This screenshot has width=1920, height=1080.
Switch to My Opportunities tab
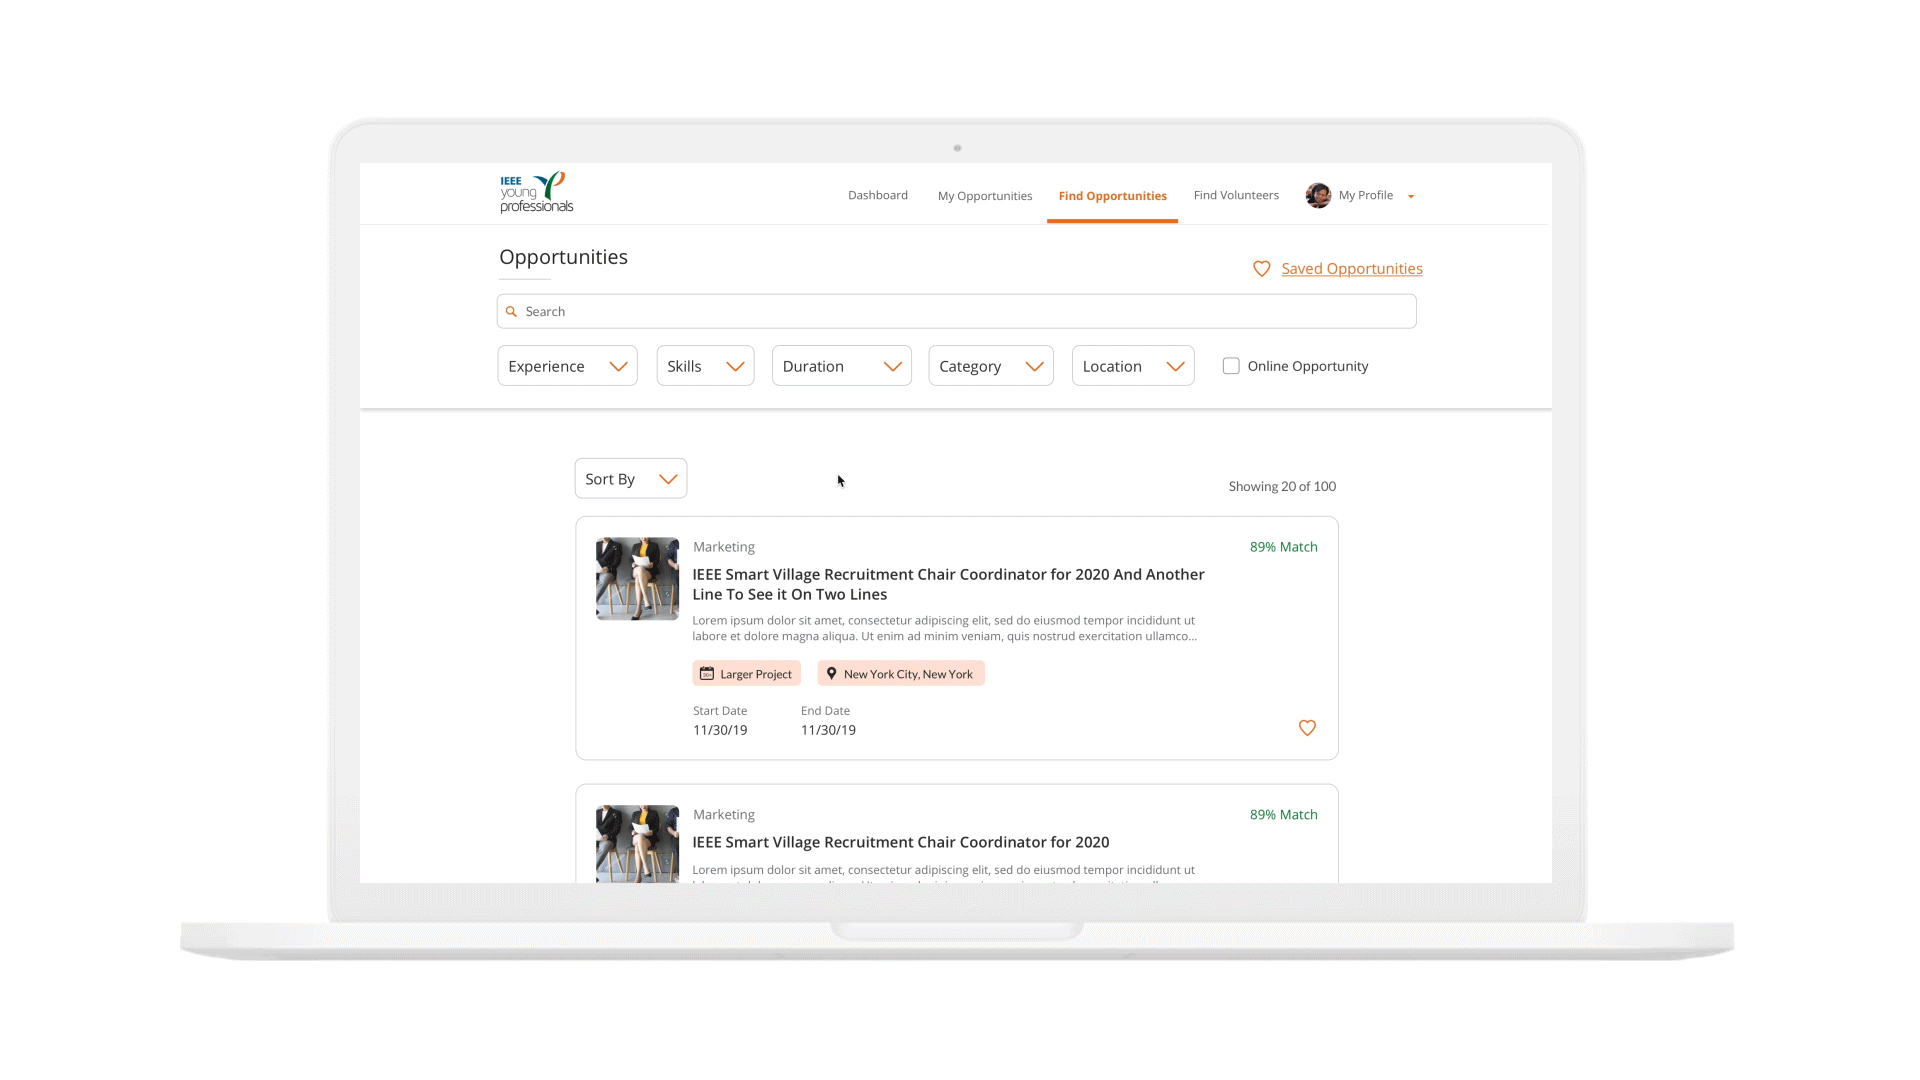click(984, 196)
